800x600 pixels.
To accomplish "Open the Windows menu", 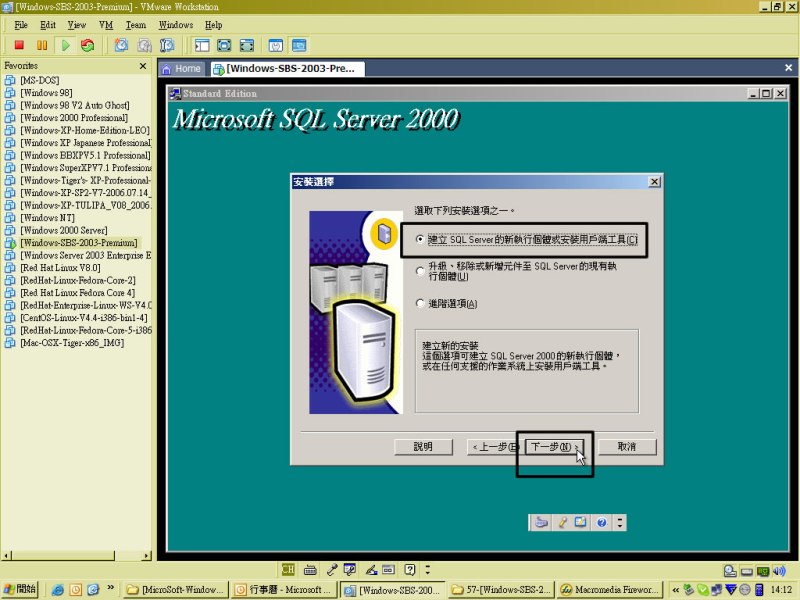I will (176, 24).
